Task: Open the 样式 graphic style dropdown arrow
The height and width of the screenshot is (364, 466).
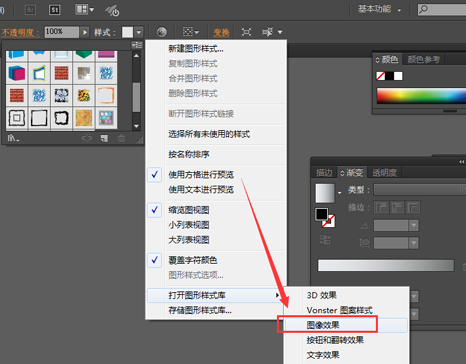Action: pyautogui.click(x=139, y=32)
